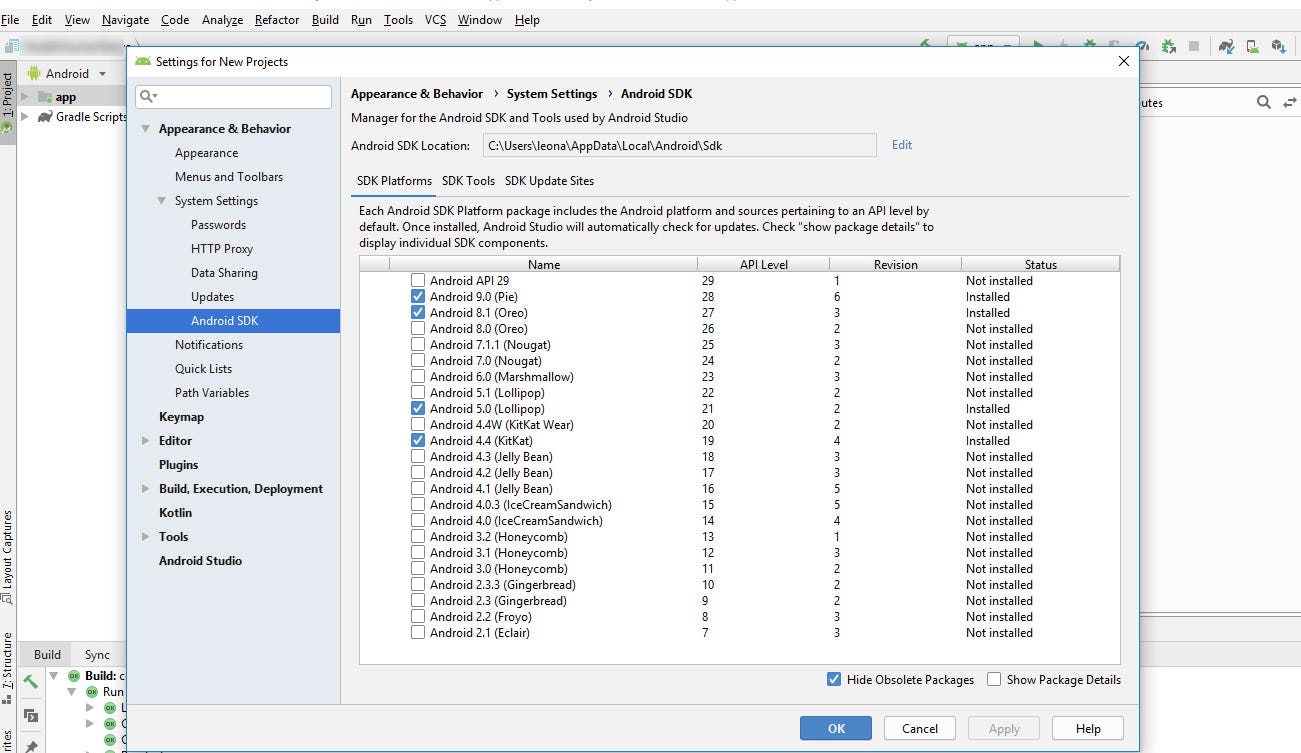Click the green hammer icon in Build panel
The height and width of the screenshot is (753, 1301).
[x=30, y=682]
